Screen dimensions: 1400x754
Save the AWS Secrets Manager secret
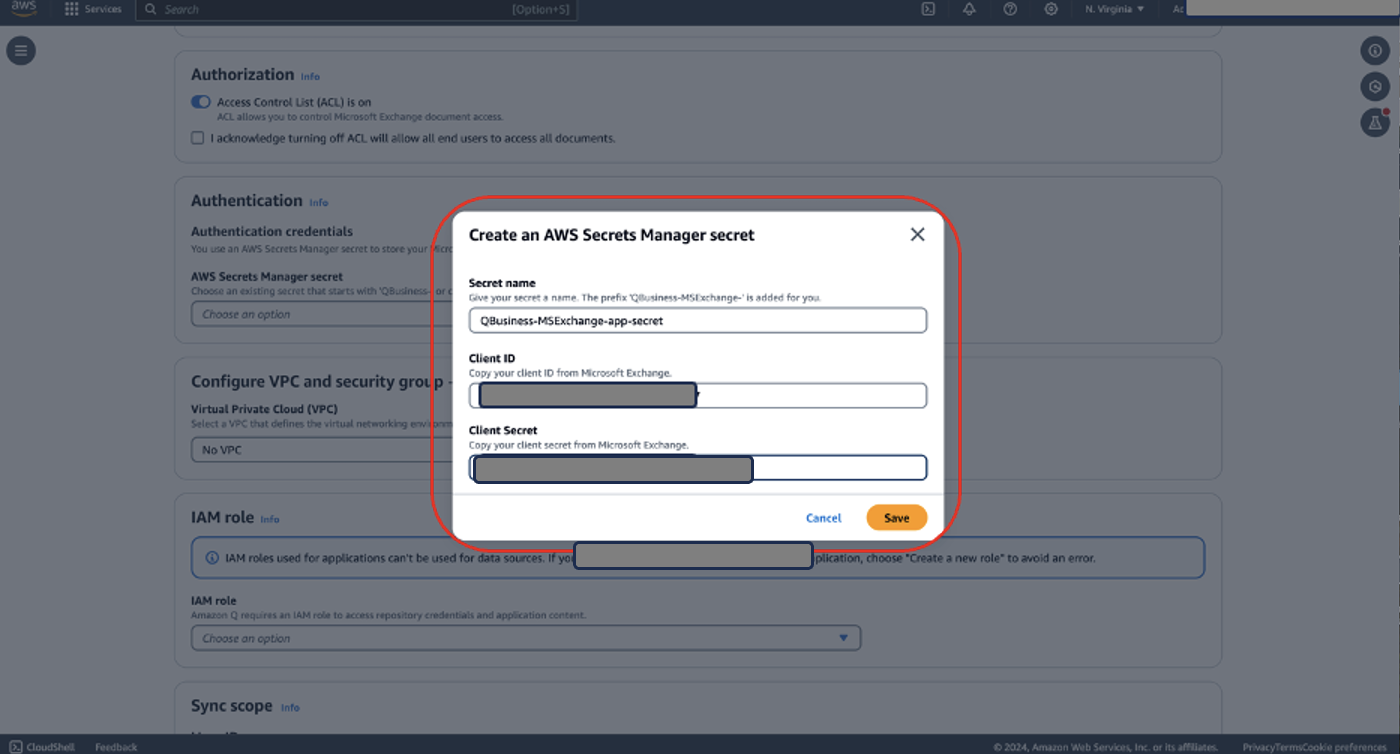tap(896, 517)
